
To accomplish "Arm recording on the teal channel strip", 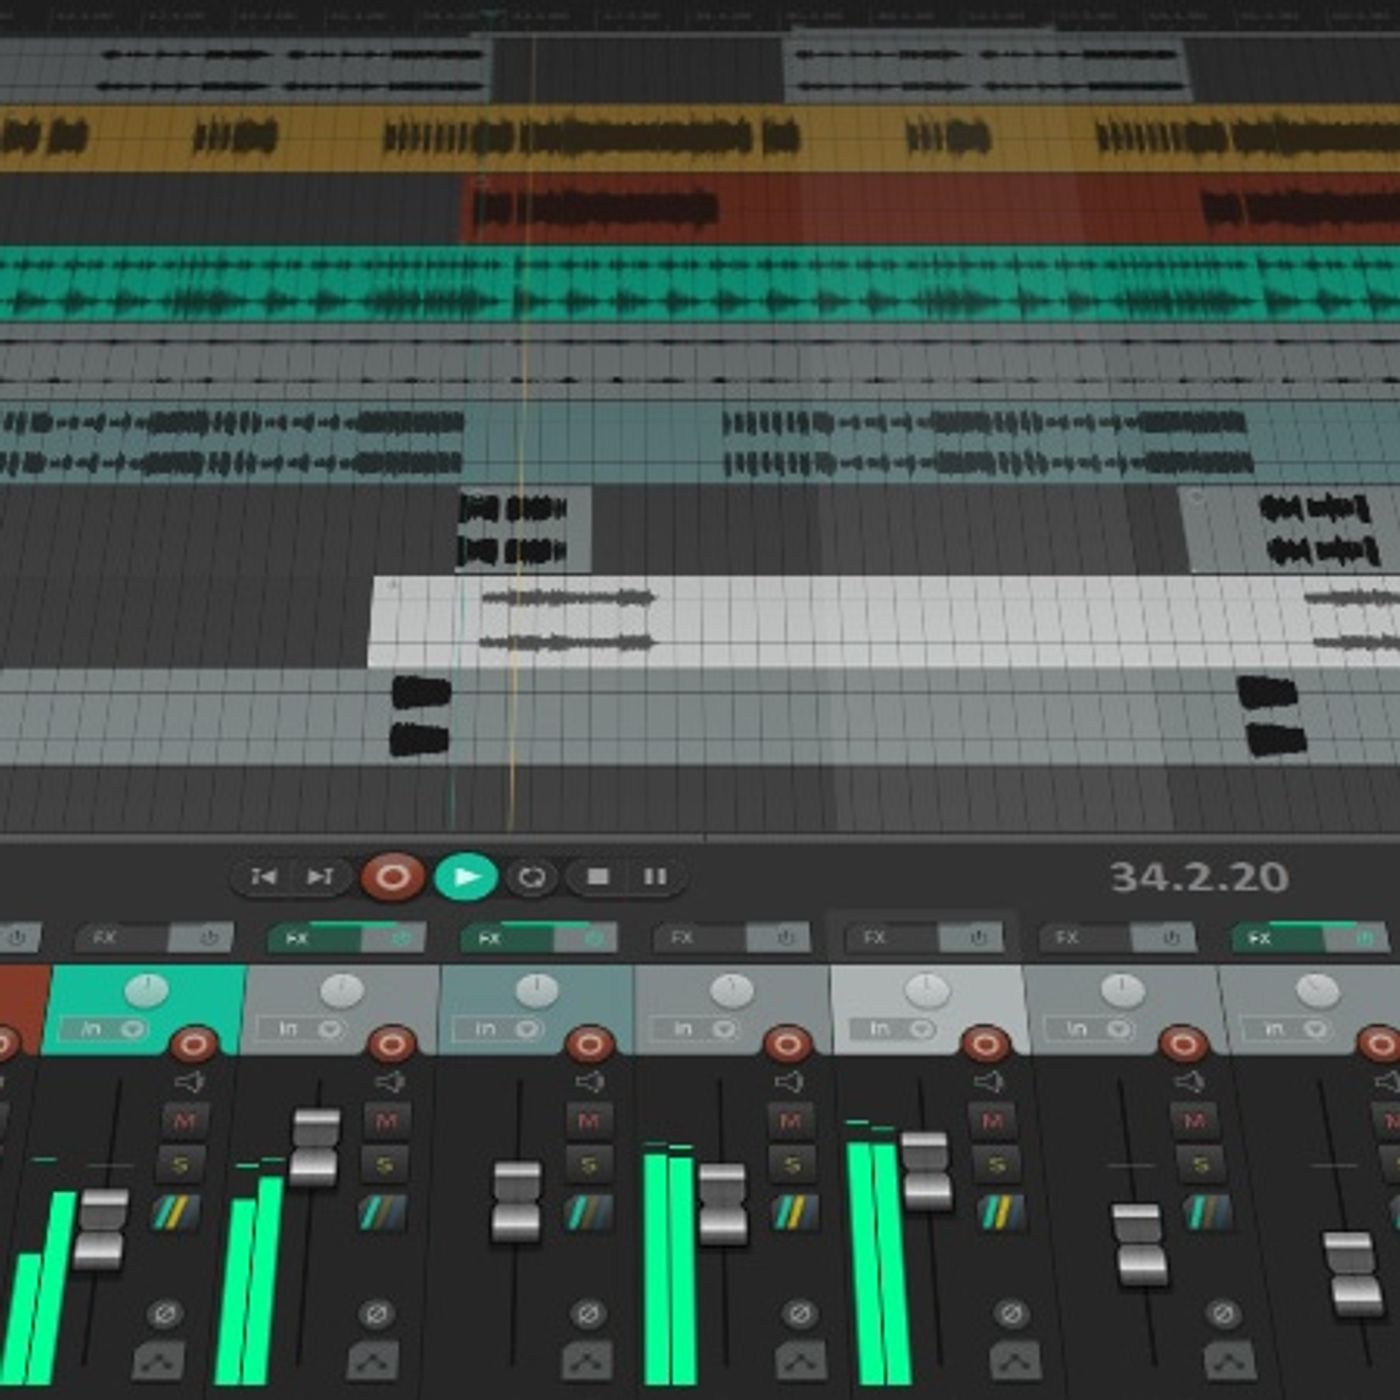I will click(x=193, y=1045).
